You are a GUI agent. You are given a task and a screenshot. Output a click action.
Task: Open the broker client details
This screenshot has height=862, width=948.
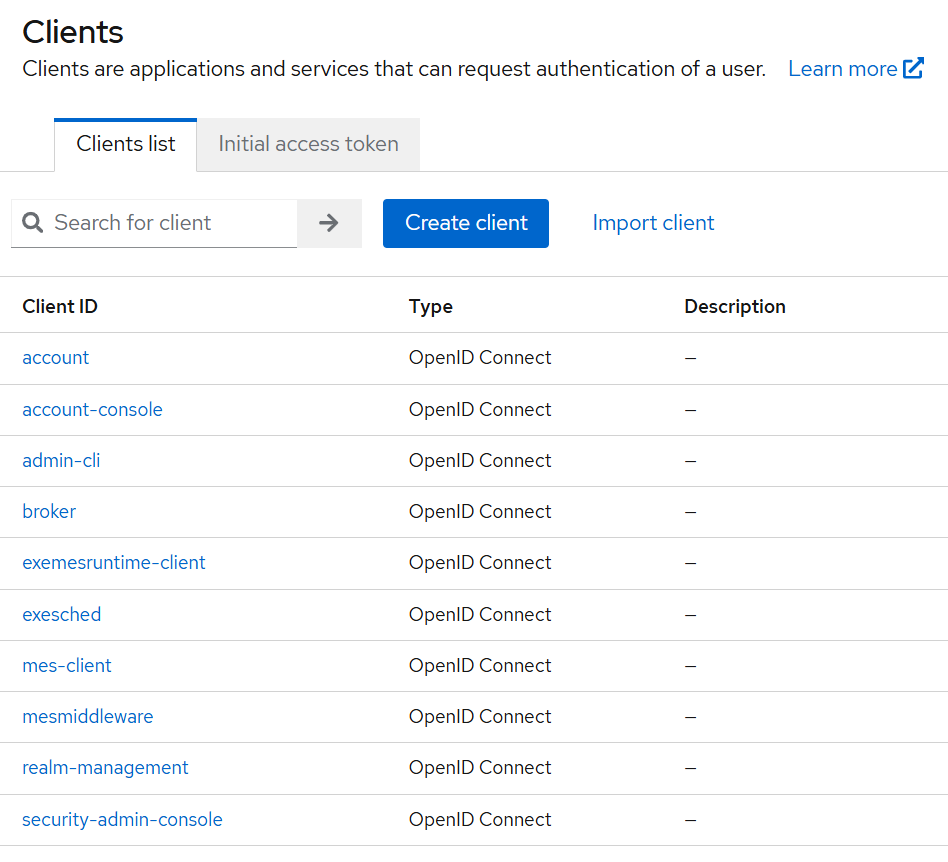pos(49,512)
